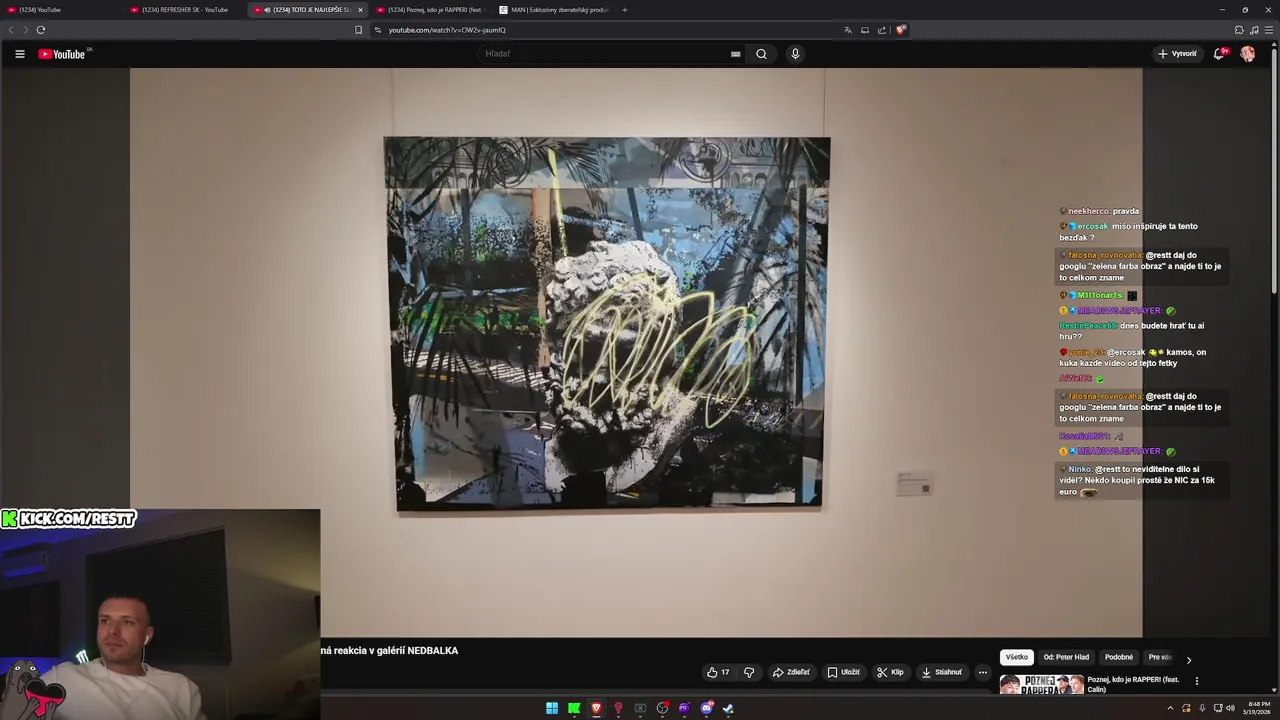Switch to the MAN Exkluzívny zberateľský tab
This screenshot has height=720, width=1280.
pos(553,10)
